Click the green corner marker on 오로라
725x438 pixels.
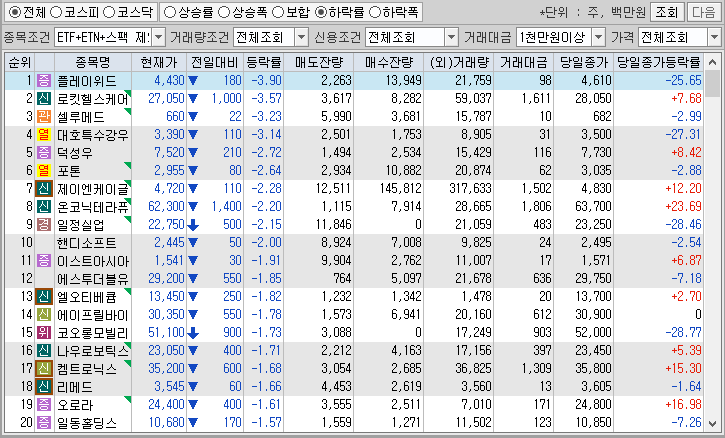[x=129, y=399]
